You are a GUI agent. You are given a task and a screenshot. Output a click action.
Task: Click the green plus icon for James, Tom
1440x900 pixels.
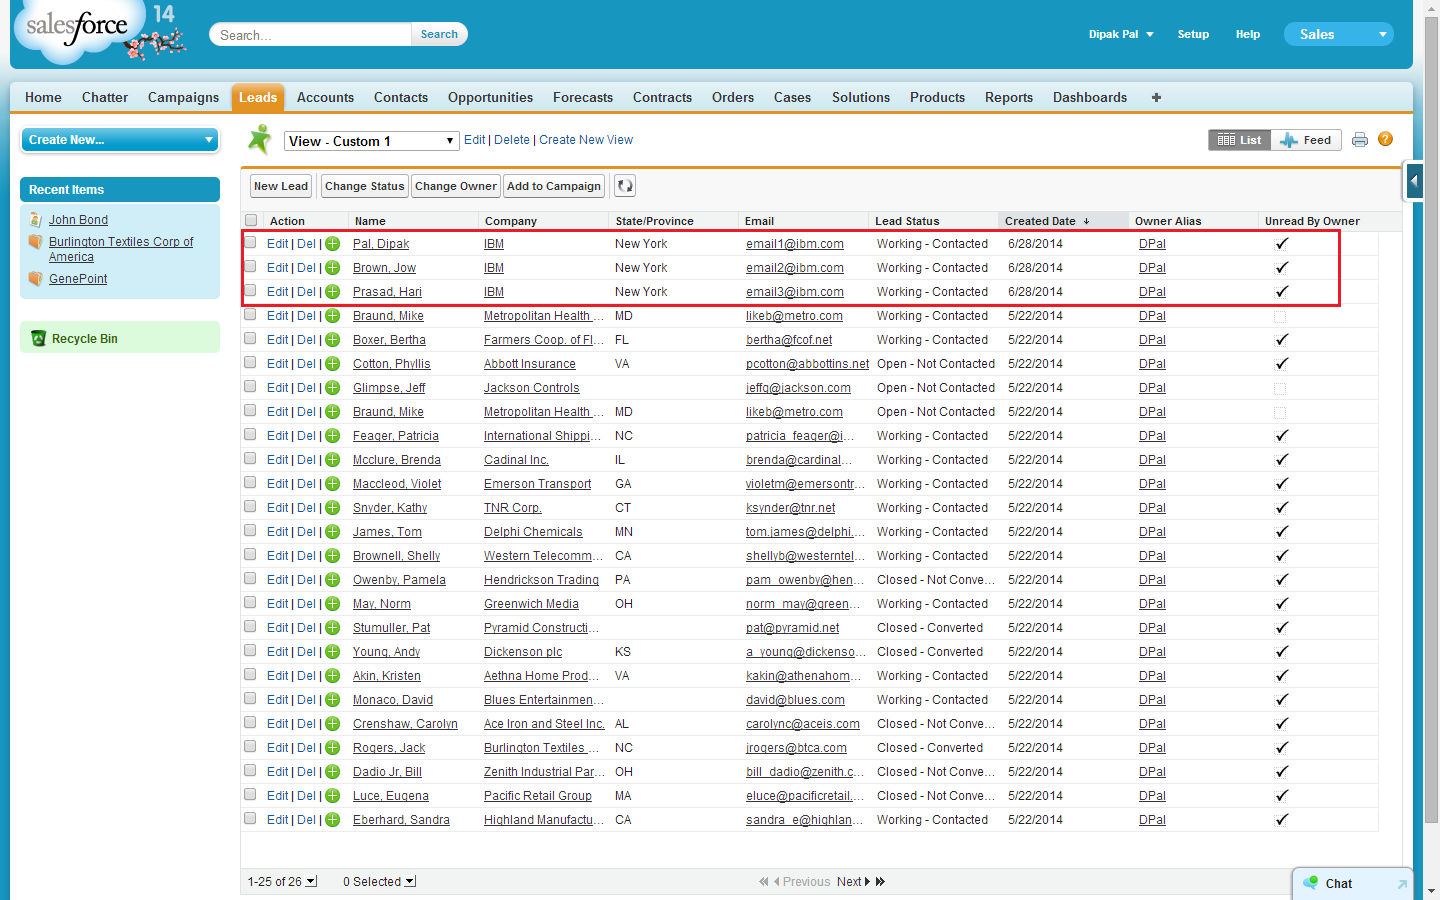pos(333,532)
